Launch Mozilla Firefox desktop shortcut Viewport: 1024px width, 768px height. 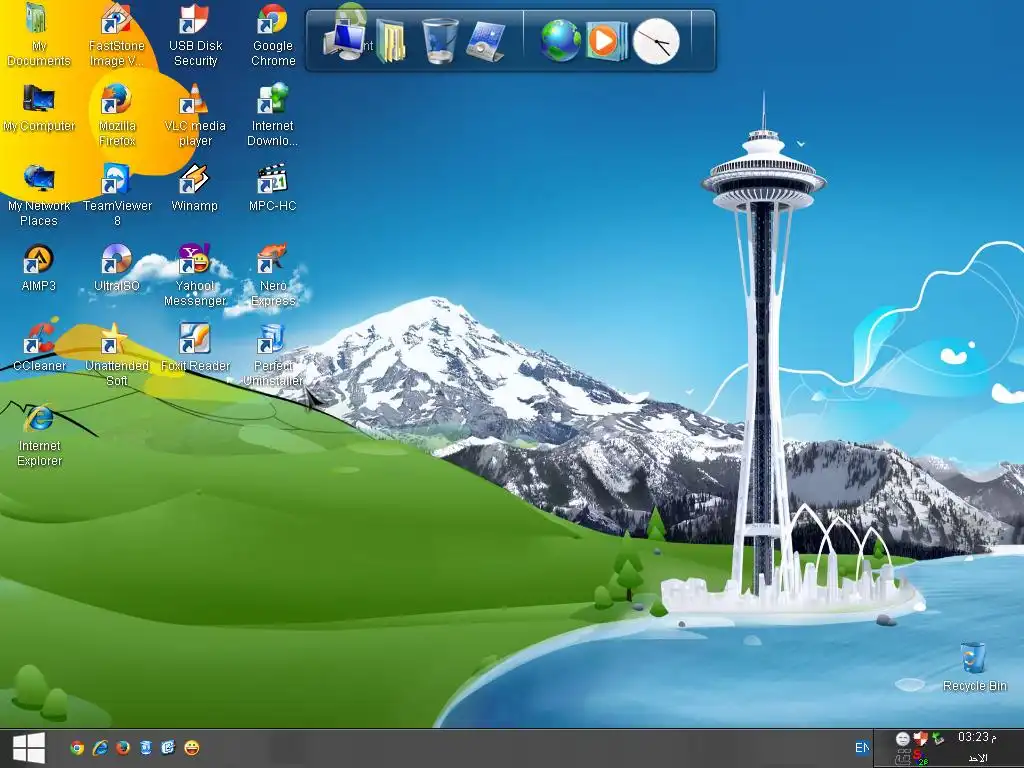pyautogui.click(x=117, y=114)
